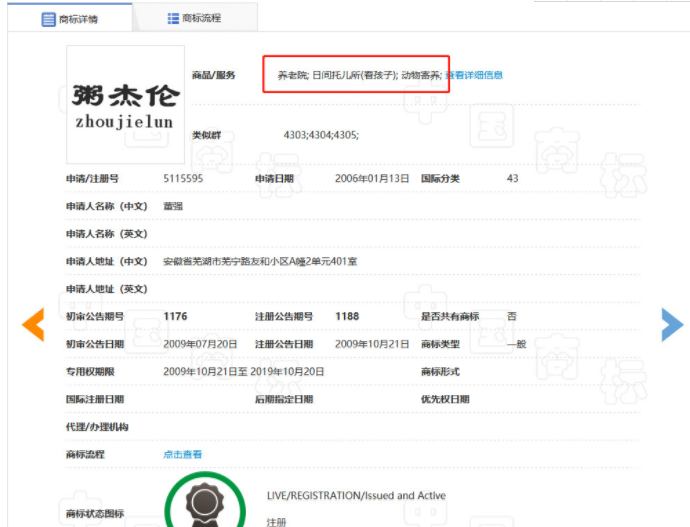
Task: Open the 查看详细信息 link
Action: click(474, 75)
